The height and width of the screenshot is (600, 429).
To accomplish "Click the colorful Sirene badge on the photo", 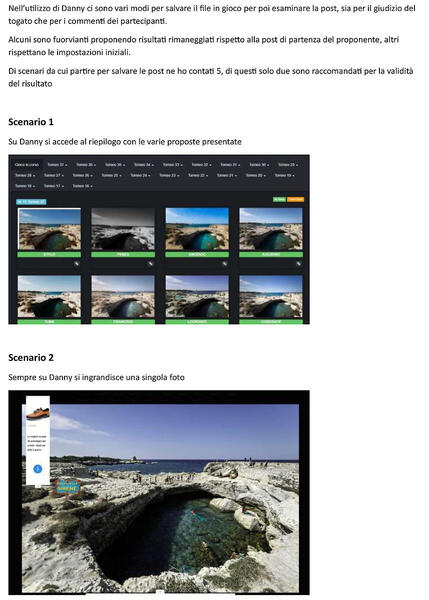I will [67, 487].
